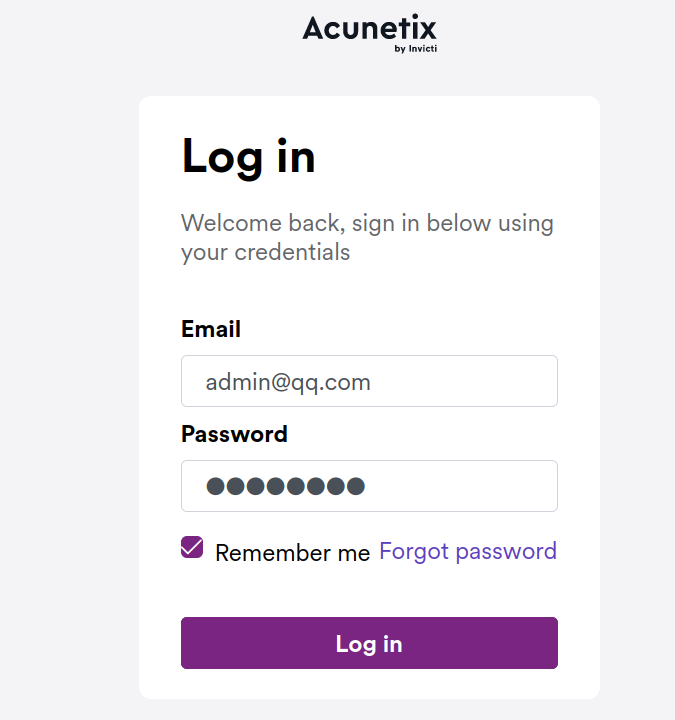Click the word "credentials" in the subtitle
Viewport: 675px width, 720px height.
coord(292,252)
